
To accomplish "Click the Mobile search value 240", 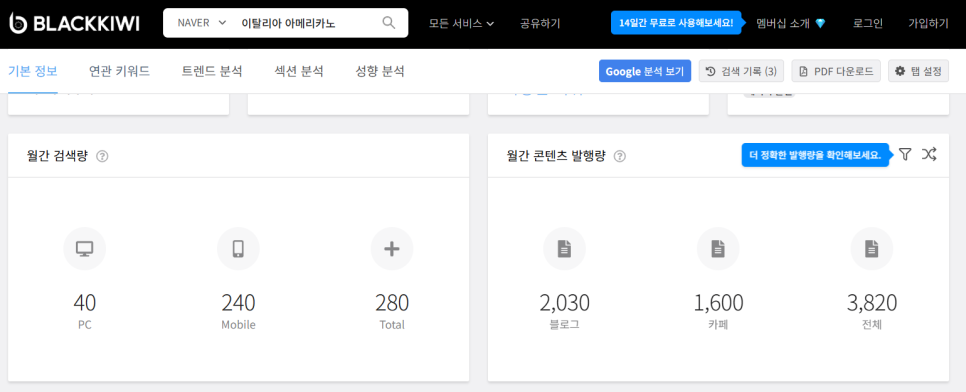I will (238, 303).
